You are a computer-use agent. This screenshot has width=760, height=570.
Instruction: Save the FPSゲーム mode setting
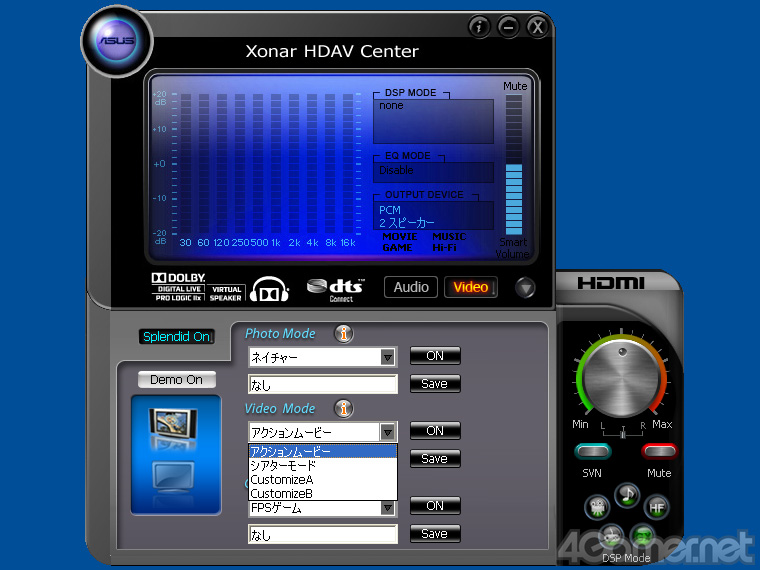435,534
